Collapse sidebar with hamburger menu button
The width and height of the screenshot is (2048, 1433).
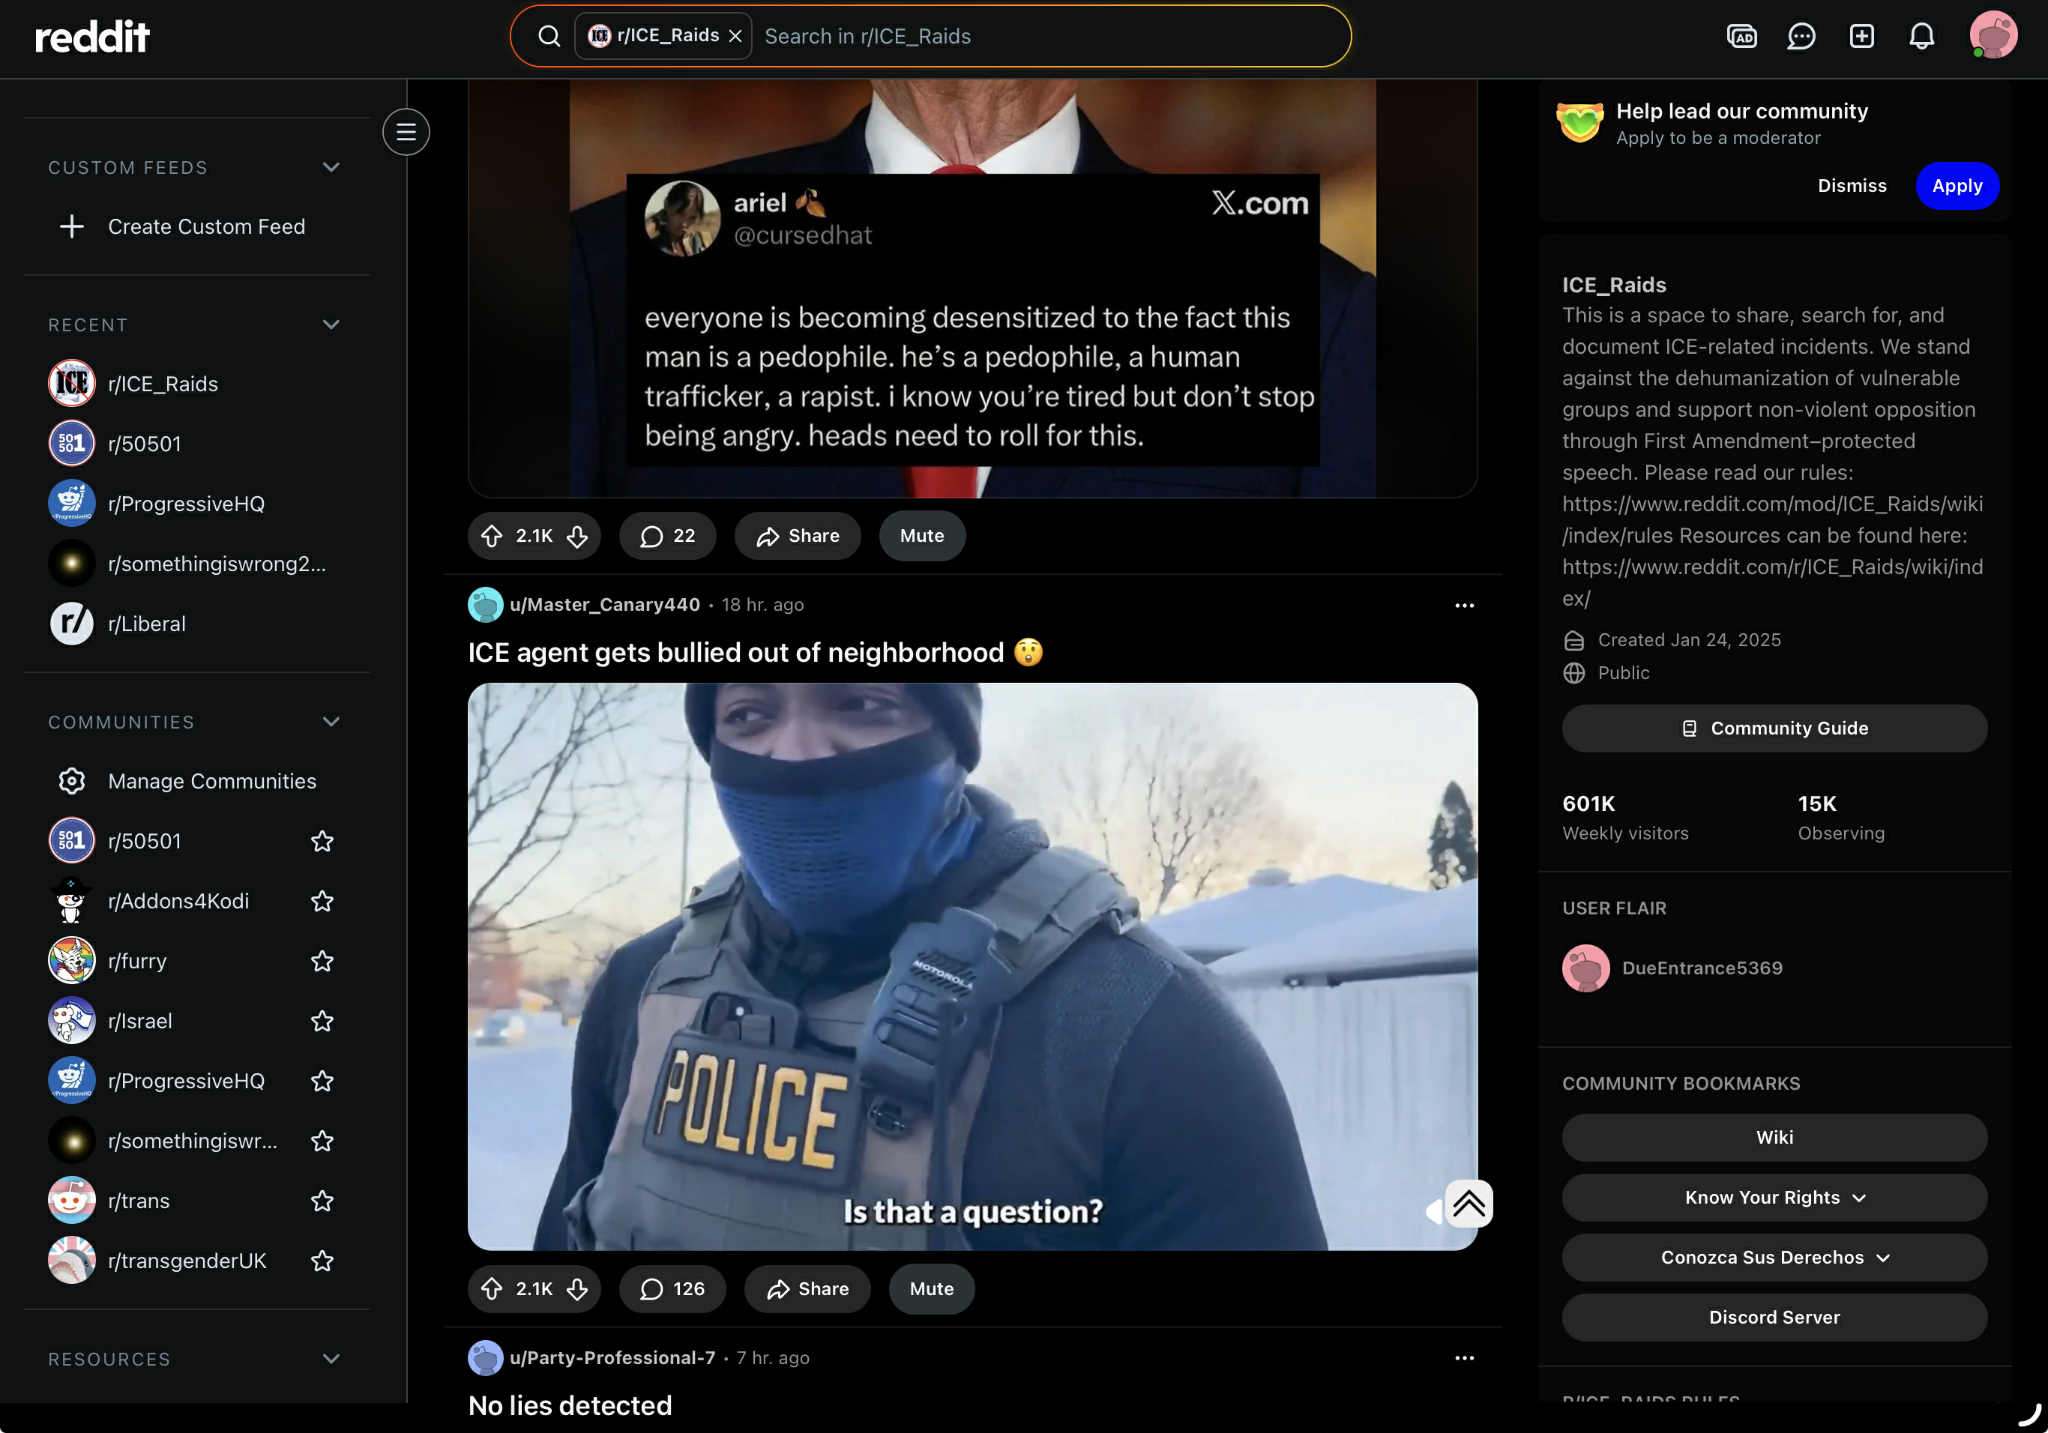[406, 132]
